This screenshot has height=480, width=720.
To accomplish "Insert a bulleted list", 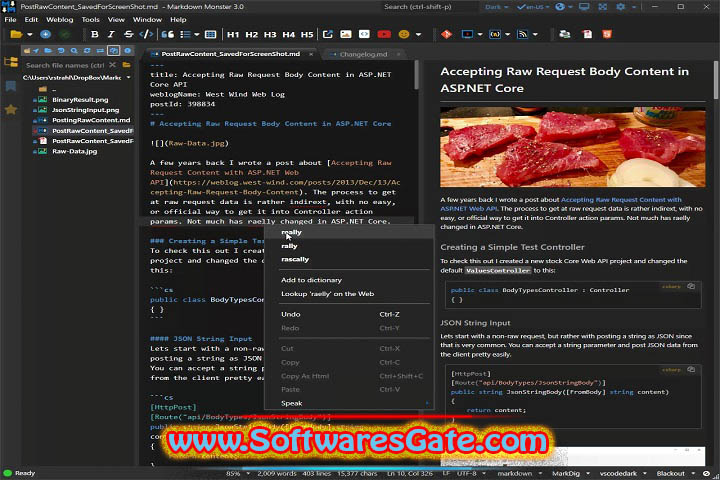I will point(185,34).
